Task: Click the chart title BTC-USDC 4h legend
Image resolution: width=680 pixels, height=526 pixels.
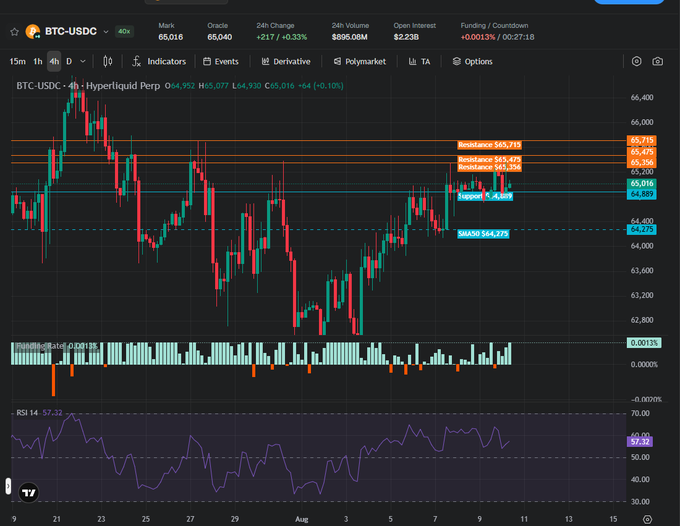Action: pos(88,86)
